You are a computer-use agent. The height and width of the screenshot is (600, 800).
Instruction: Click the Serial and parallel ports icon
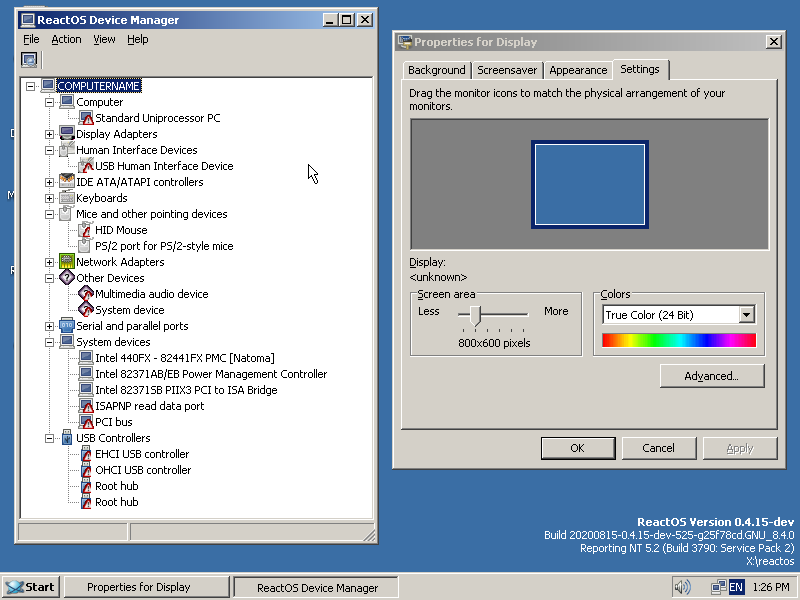pos(67,326)
